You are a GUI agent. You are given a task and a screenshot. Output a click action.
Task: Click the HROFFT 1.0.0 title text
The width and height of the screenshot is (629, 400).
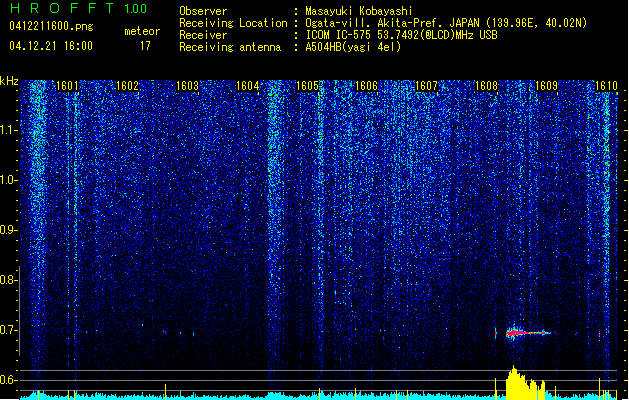pyautogui.click(x=78, y=8)
